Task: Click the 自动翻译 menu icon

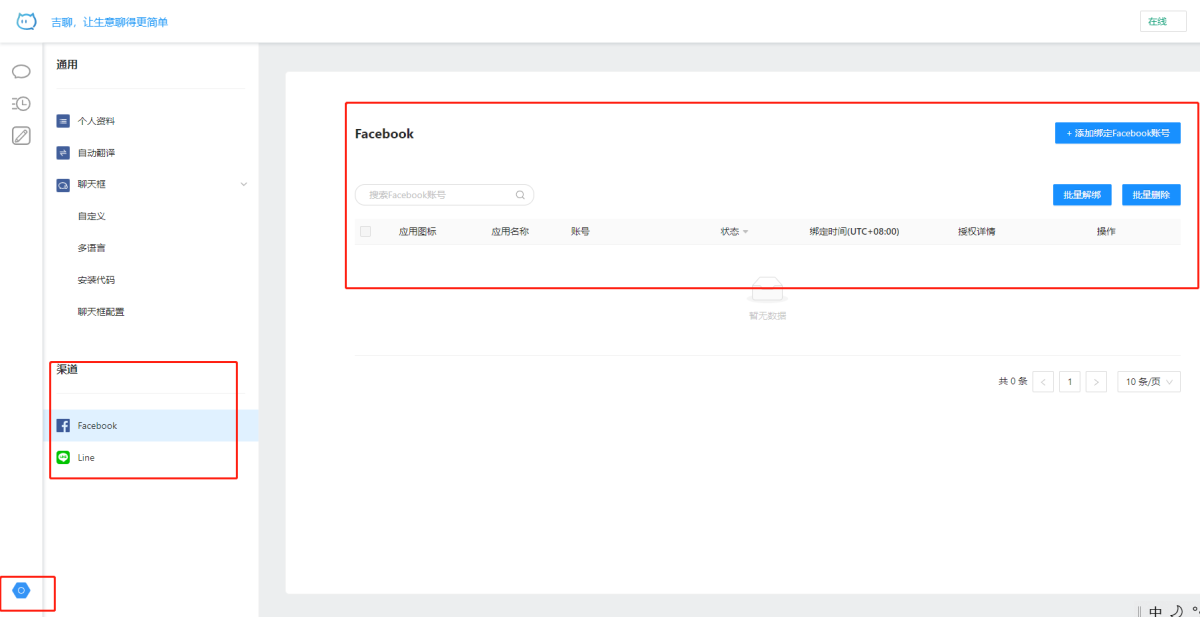Action: pos(63,153)
